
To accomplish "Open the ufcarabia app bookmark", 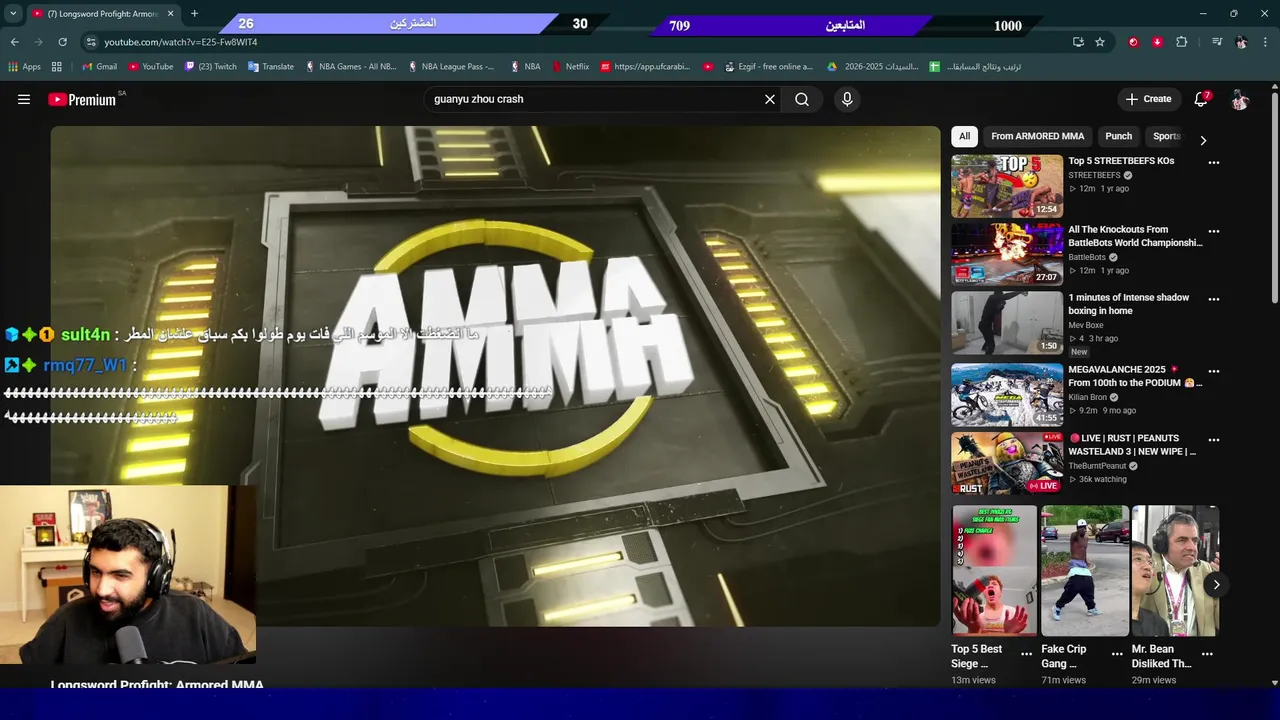I will [x=645, y=67].
